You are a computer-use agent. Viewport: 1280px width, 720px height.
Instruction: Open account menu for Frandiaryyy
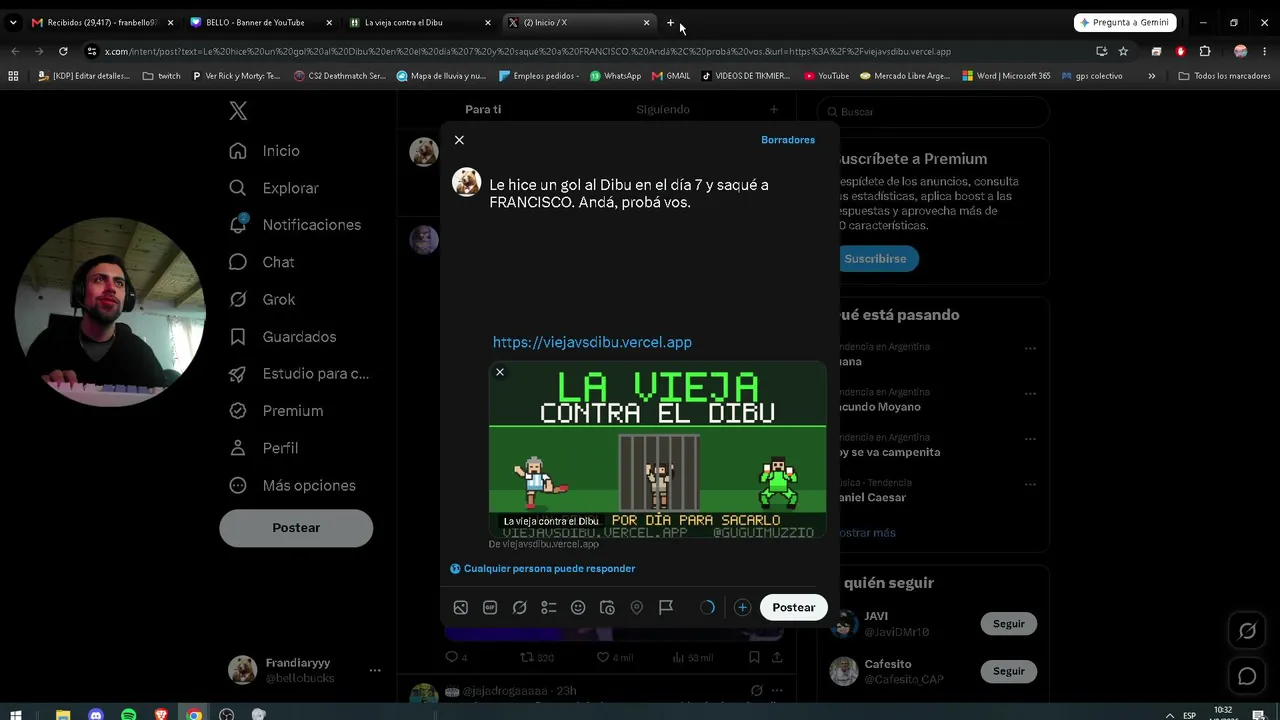304,670
